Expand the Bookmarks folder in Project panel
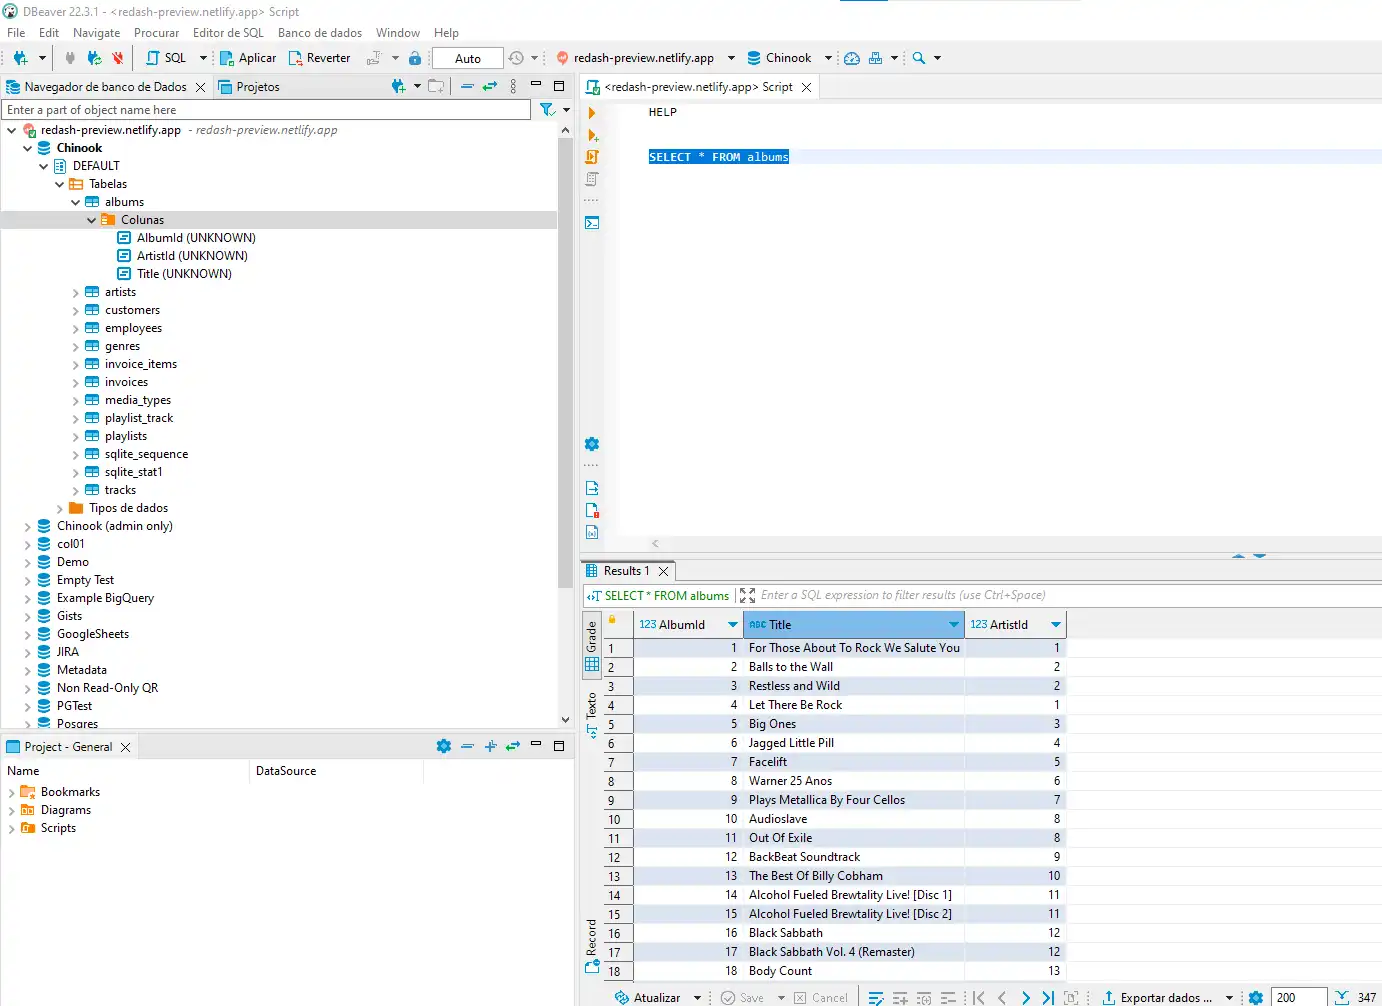The image size is (1382, 1006). pos(11,792)
